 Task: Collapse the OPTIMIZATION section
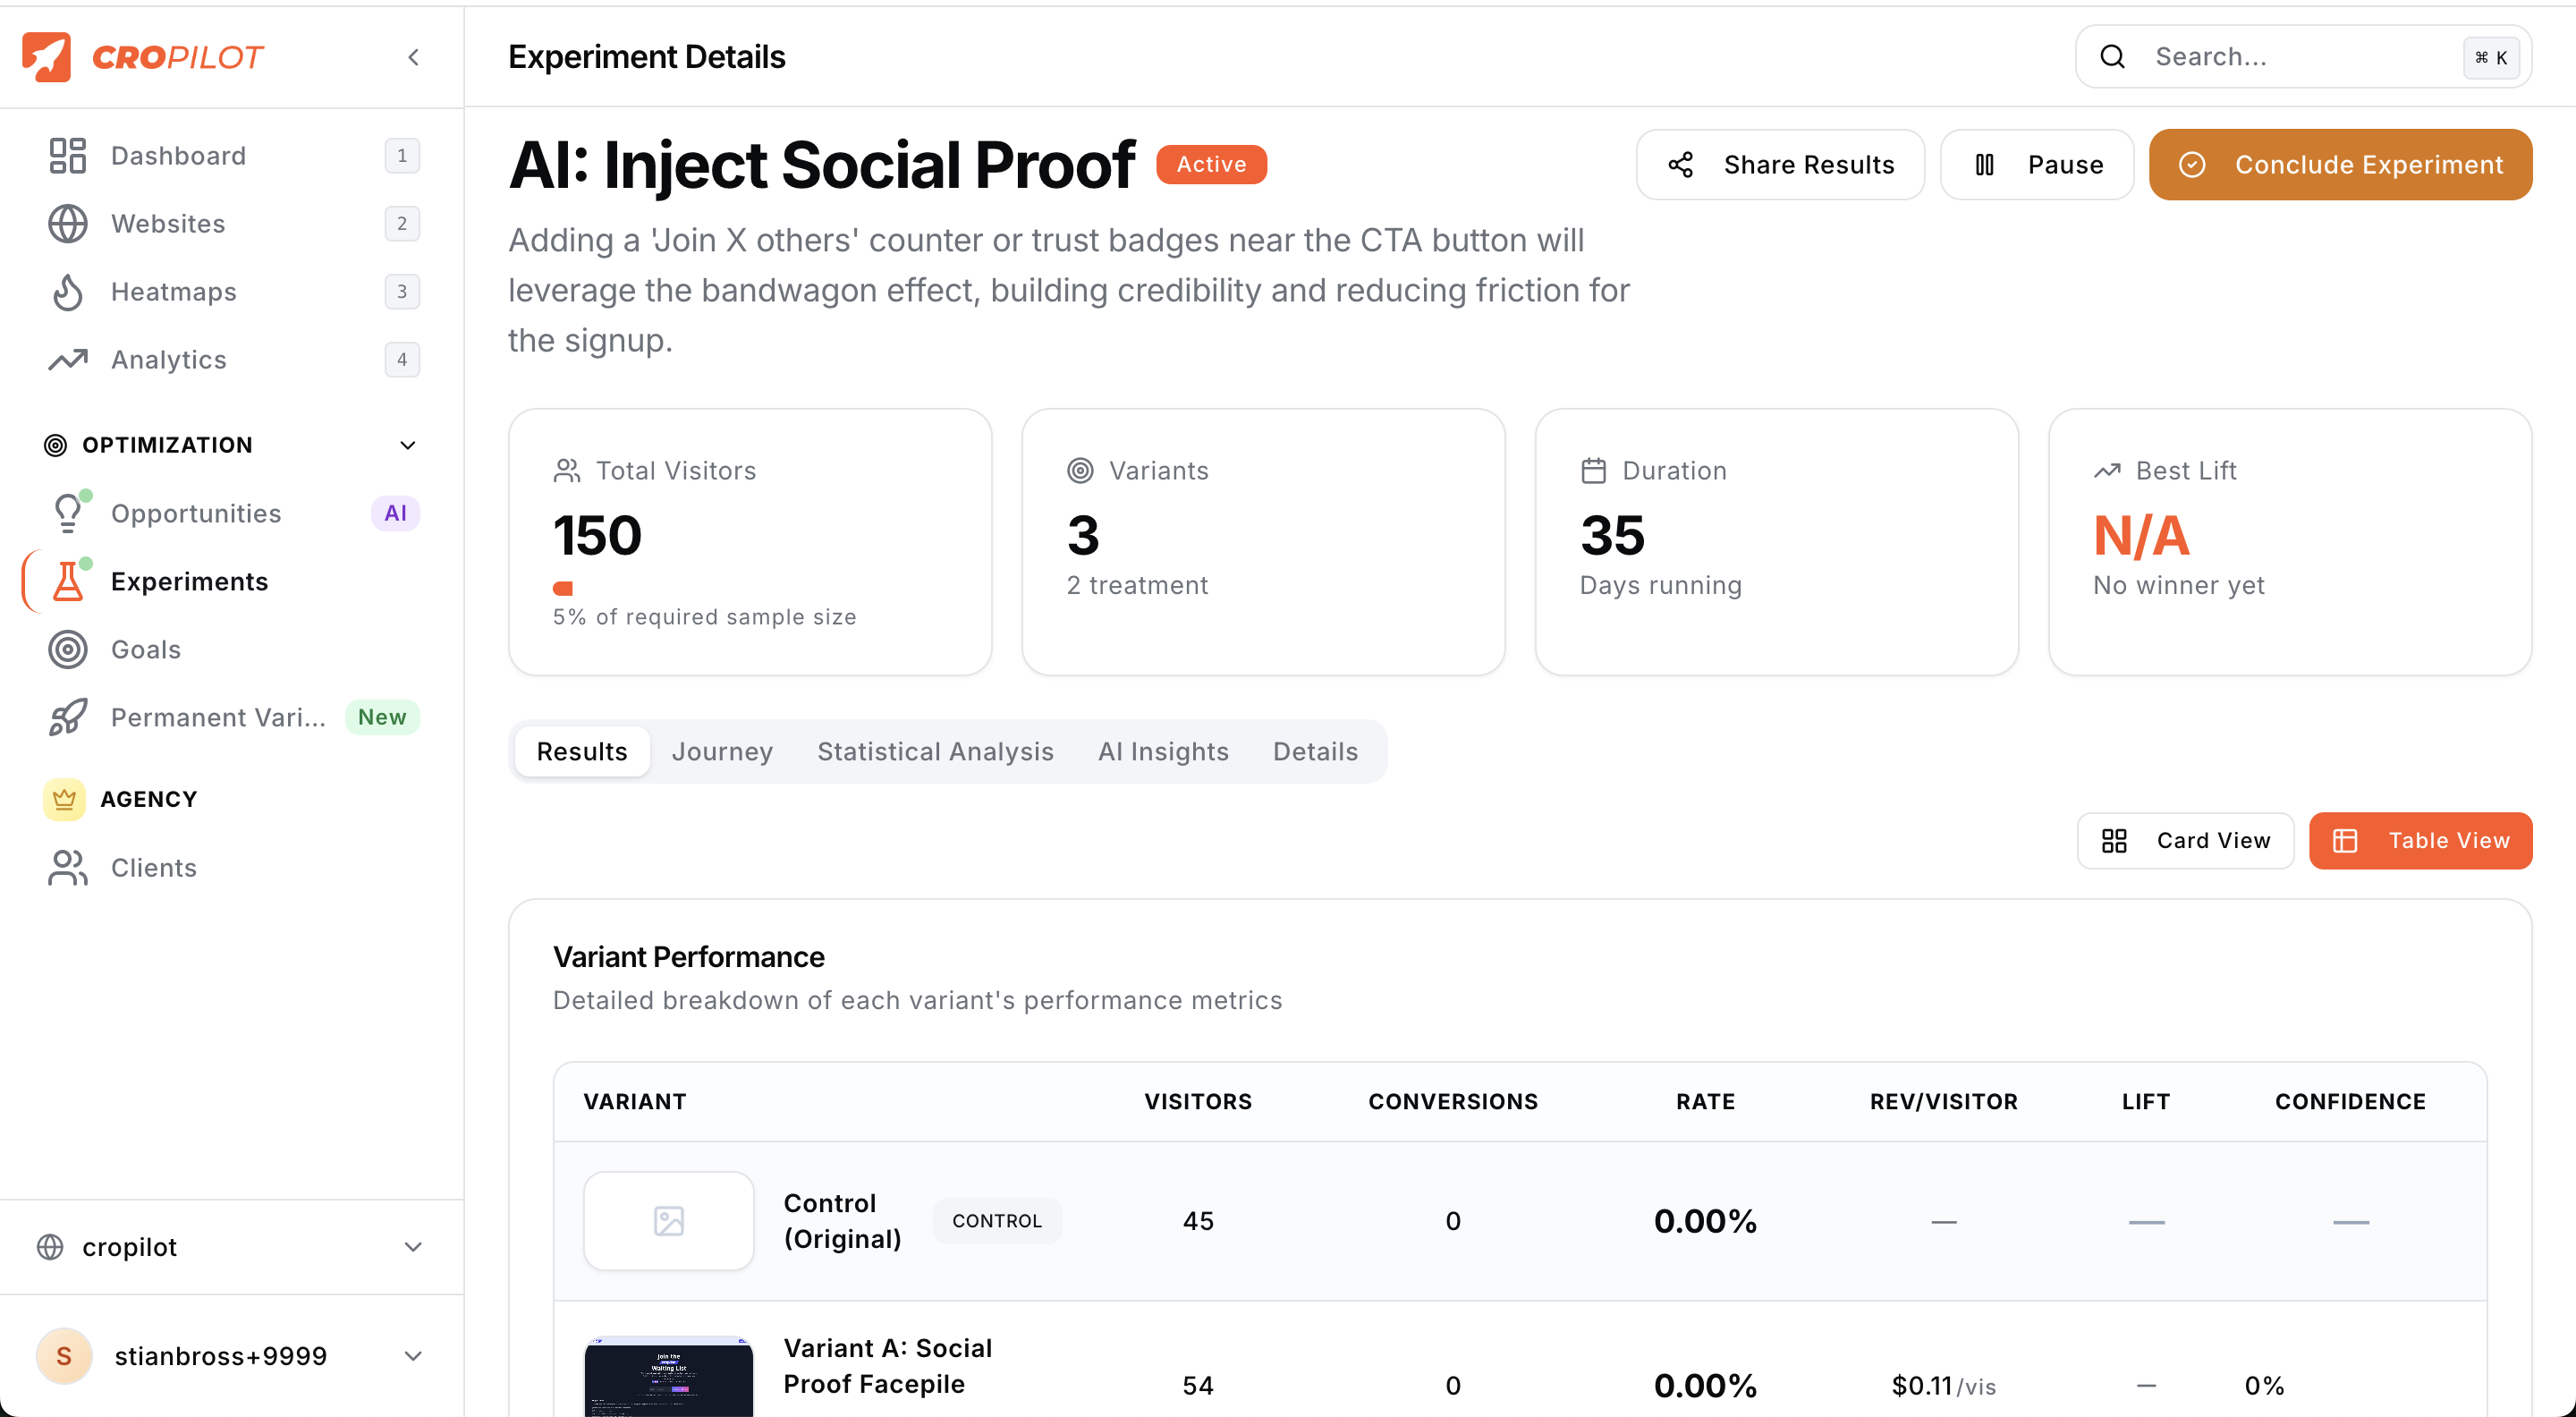408,445
